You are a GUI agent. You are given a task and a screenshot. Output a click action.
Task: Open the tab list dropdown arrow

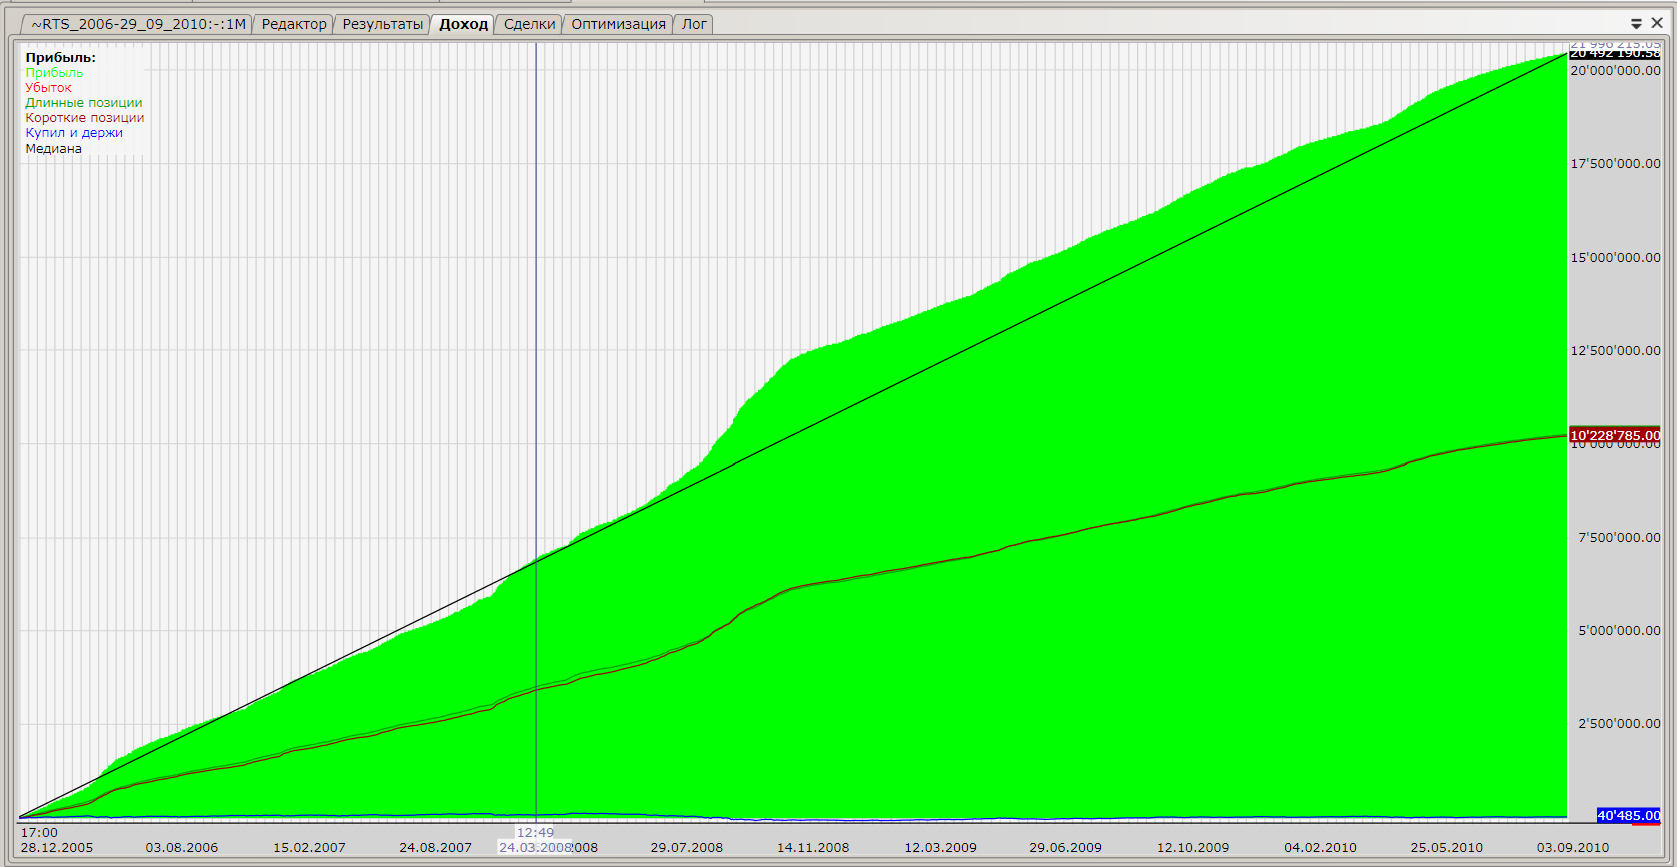click(x=1636, y=24)
